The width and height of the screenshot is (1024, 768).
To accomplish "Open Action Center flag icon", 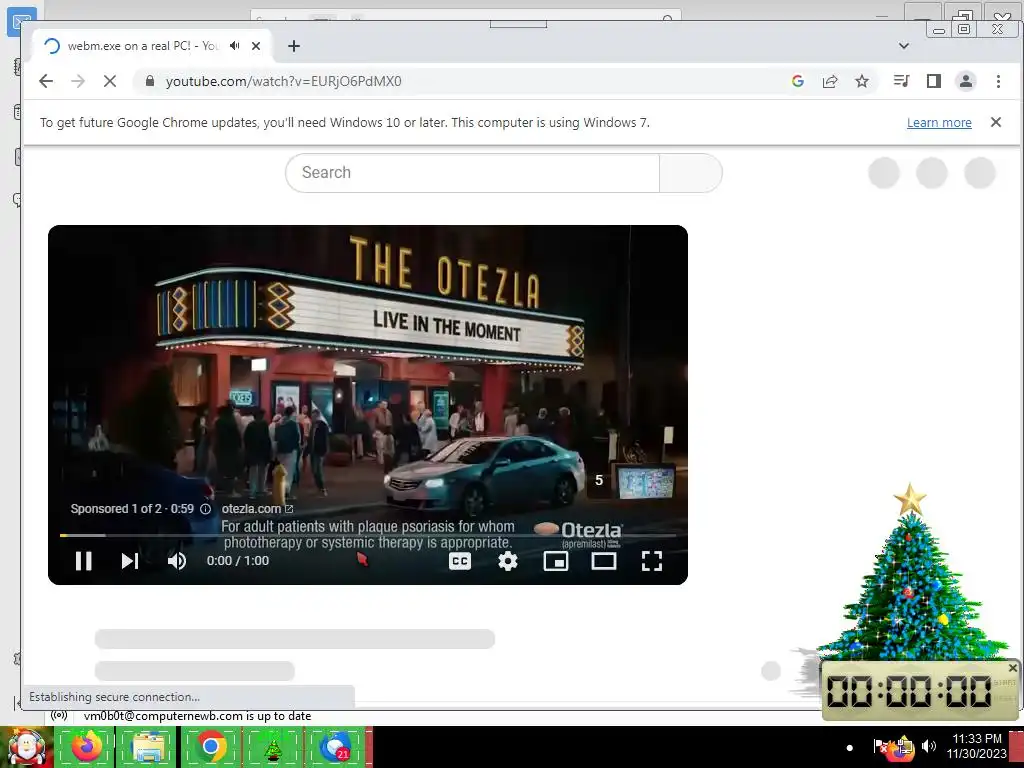I will (x=880, y=746).
